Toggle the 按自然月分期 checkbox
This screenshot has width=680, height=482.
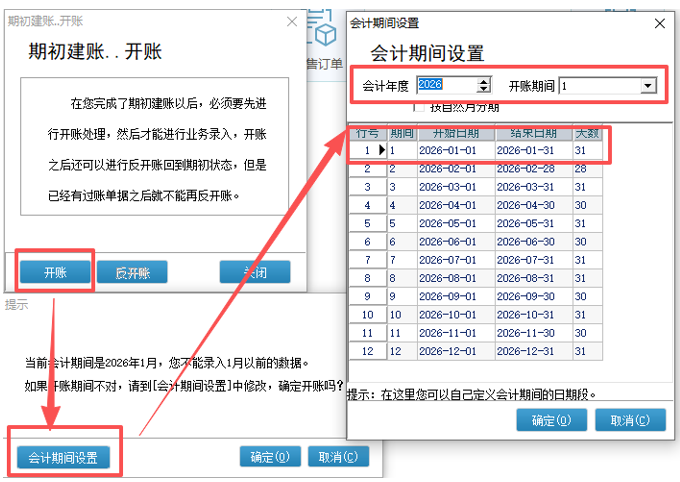[417, 106]
